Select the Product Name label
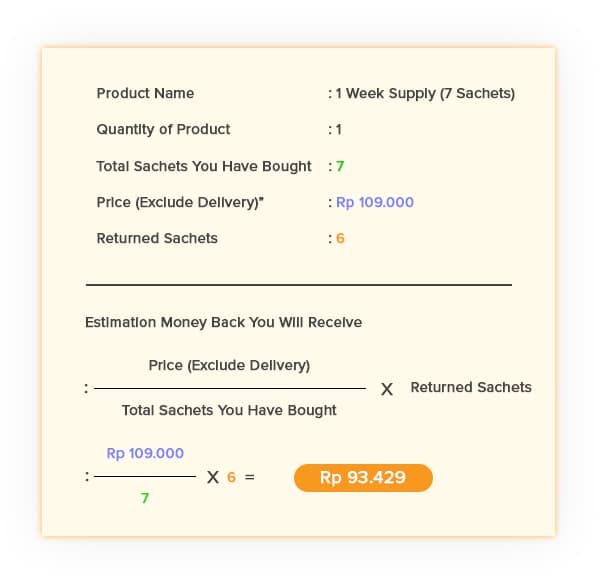This screenshot has height=587, width=600. click(x=145, y=93)
